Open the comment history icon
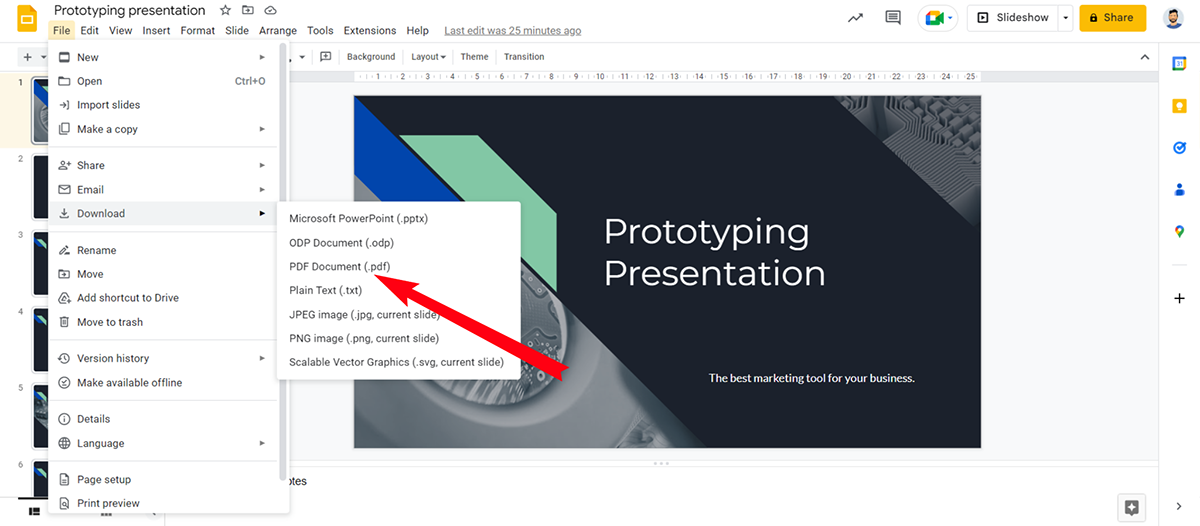Viewport: 1200px width, 526px height. pos(893,18)
